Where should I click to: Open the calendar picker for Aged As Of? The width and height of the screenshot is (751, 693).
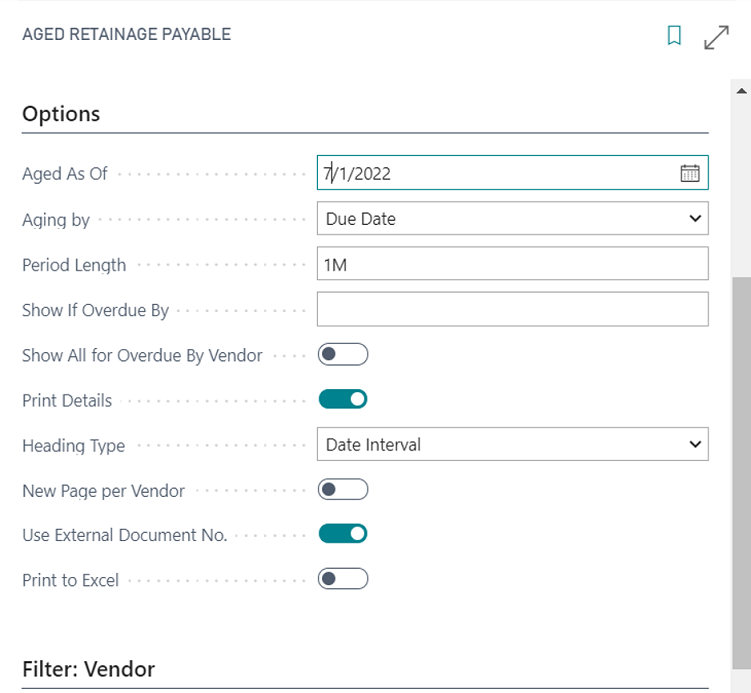(690, 173)
